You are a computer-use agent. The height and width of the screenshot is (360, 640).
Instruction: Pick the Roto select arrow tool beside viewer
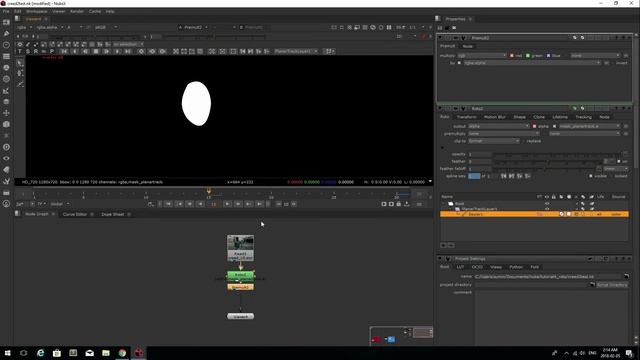pos(20,64)
